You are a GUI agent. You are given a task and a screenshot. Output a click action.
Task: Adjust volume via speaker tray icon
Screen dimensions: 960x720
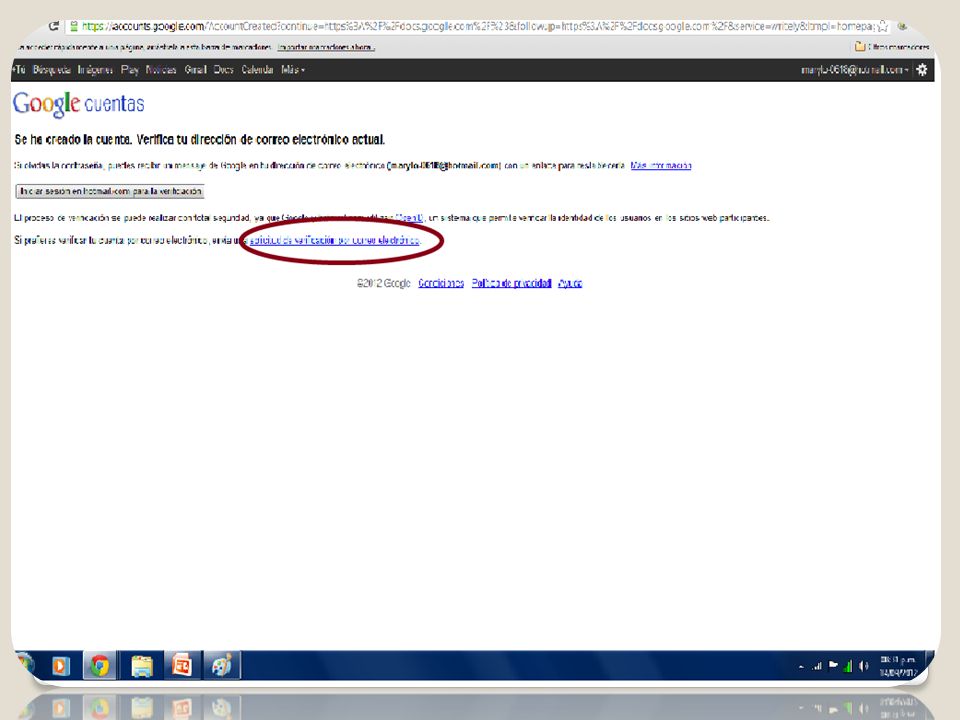coord(864,666)
